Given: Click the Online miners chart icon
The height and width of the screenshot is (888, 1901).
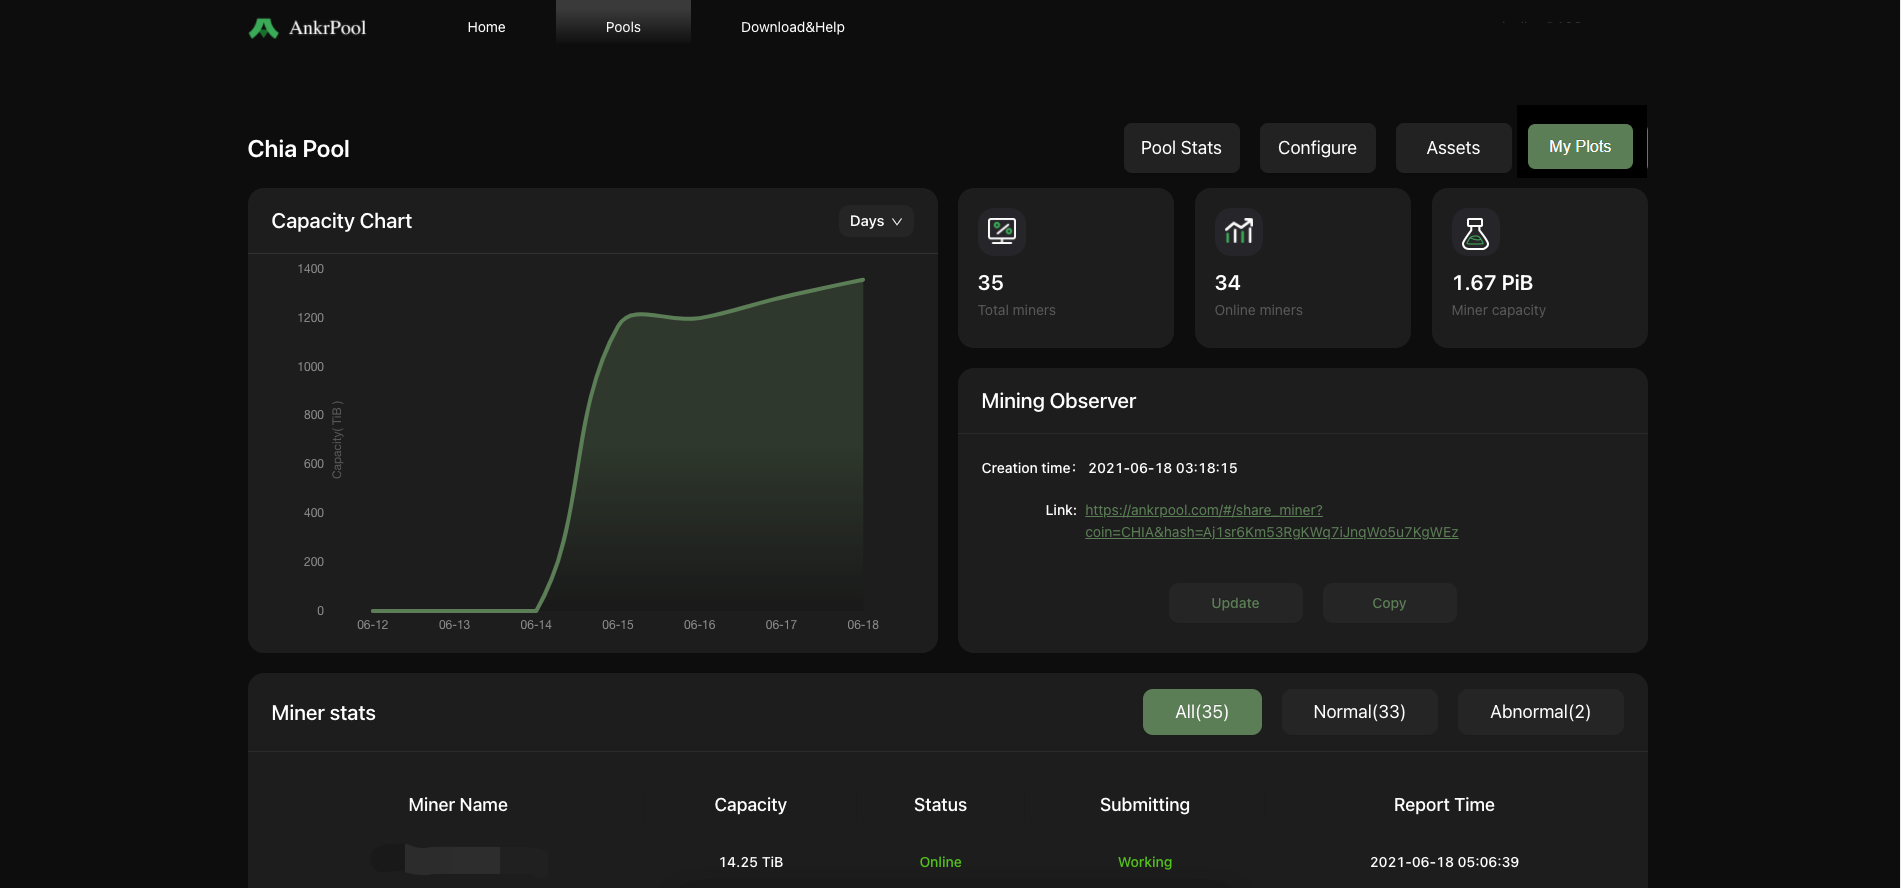Looking at the screenshot, I should click(1238, 231).
